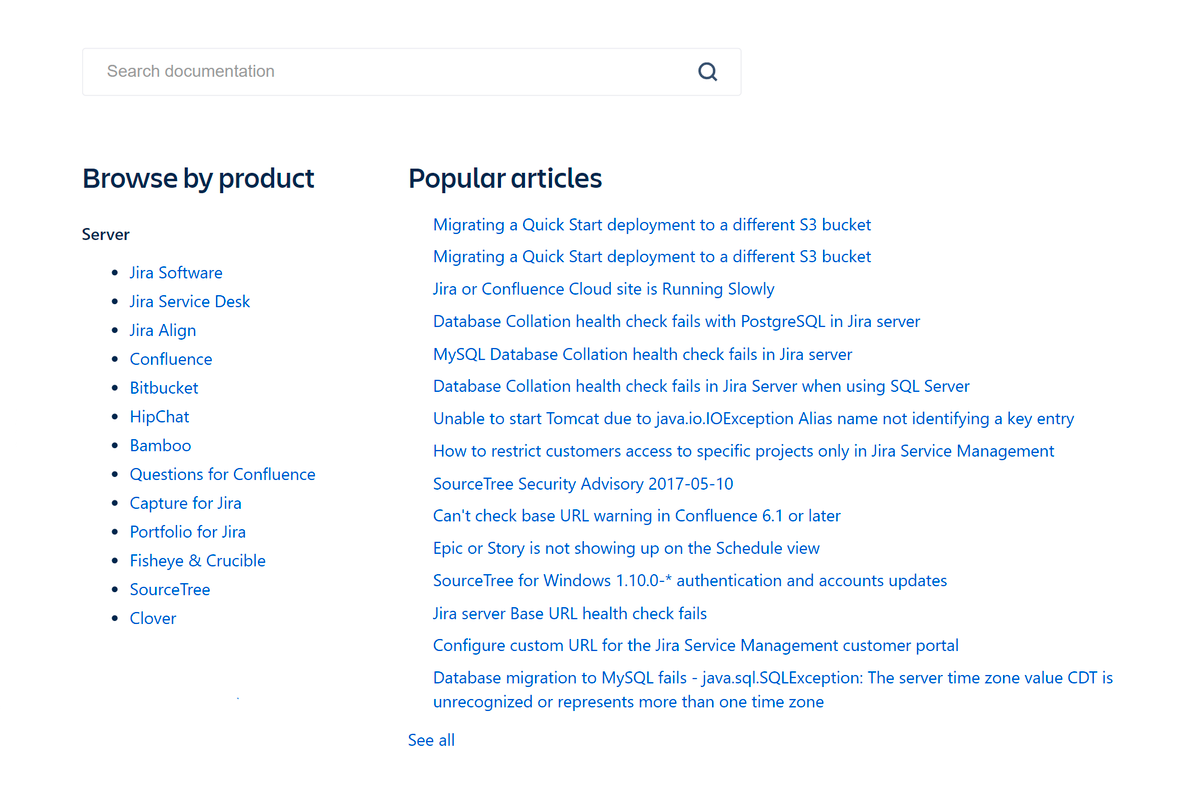Open HipChat server documentation
This screenshot has height=804, width=1200.
(159, 417)
